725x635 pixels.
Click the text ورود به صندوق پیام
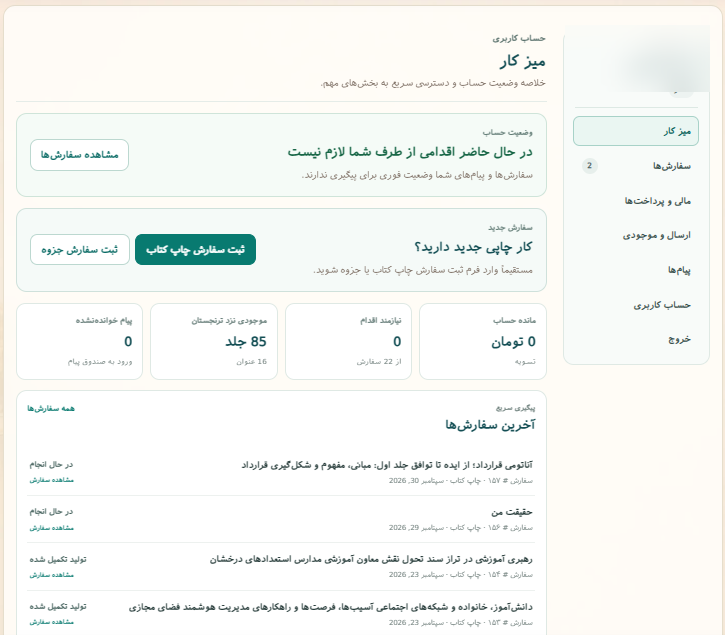coord(100,362)
